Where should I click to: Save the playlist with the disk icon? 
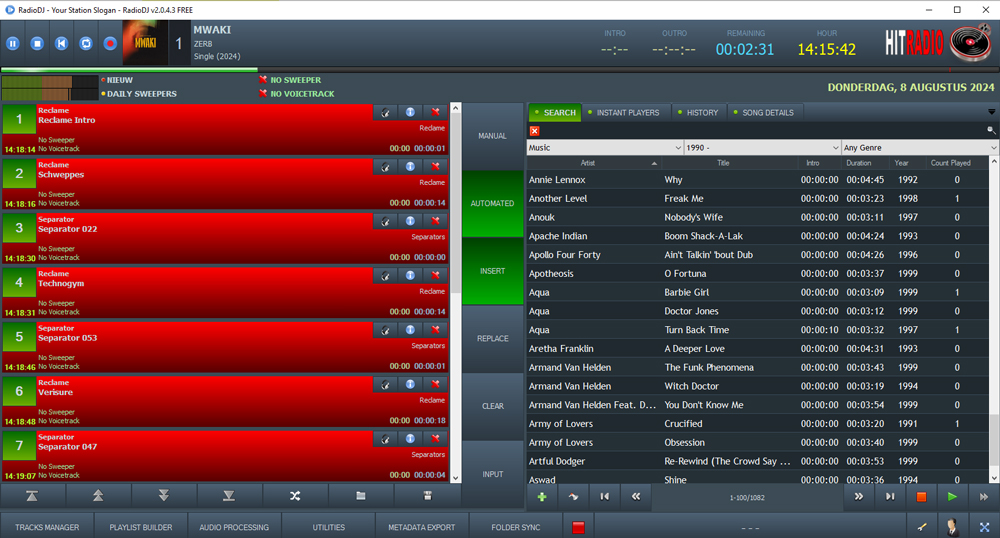coord(427,495)
